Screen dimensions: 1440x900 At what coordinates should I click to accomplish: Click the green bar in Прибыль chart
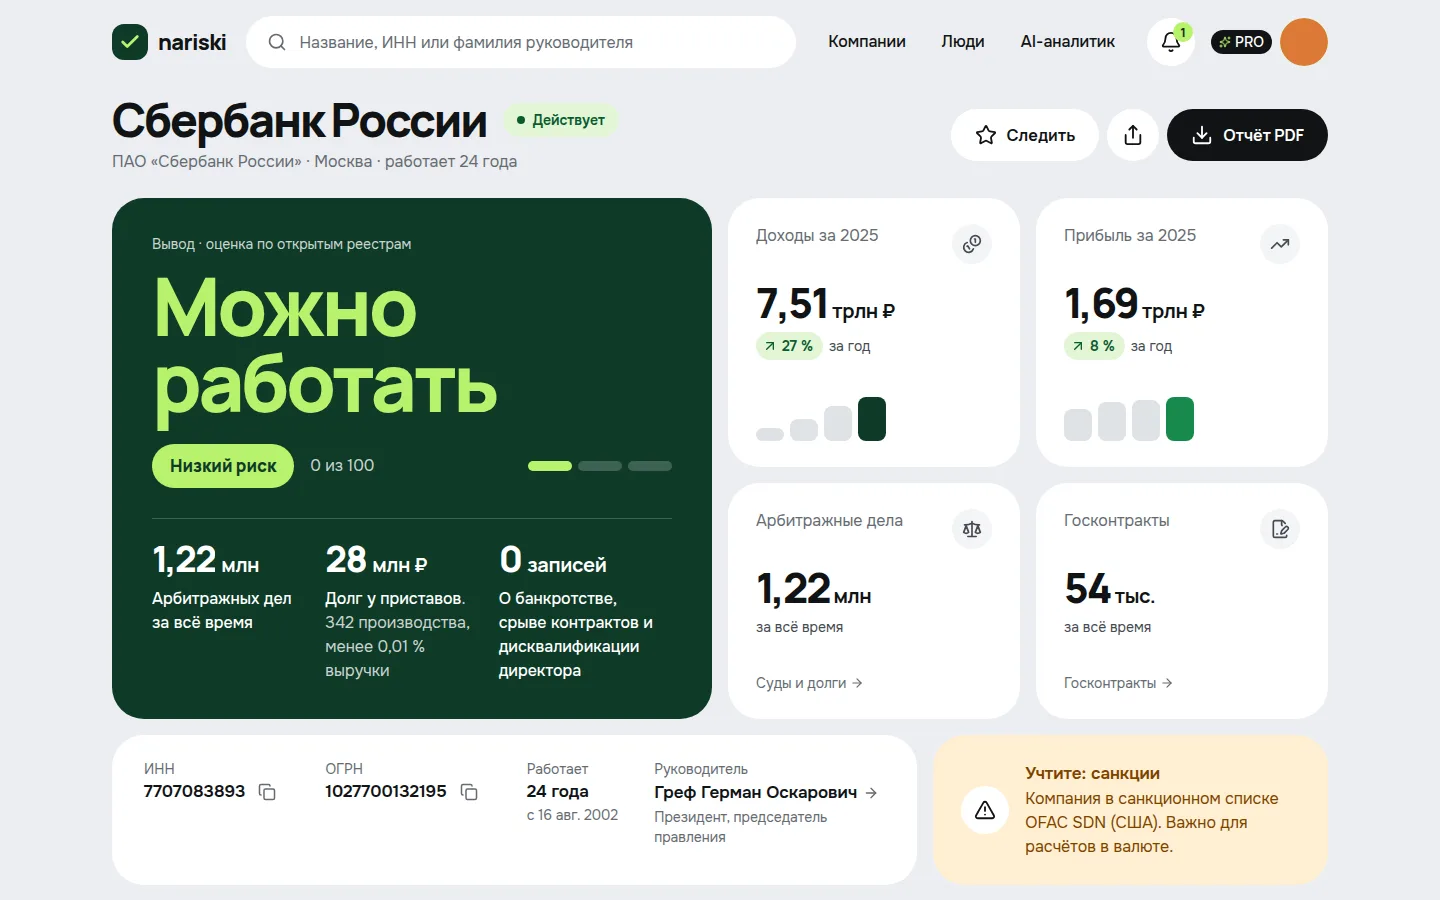pos(1180,419)
